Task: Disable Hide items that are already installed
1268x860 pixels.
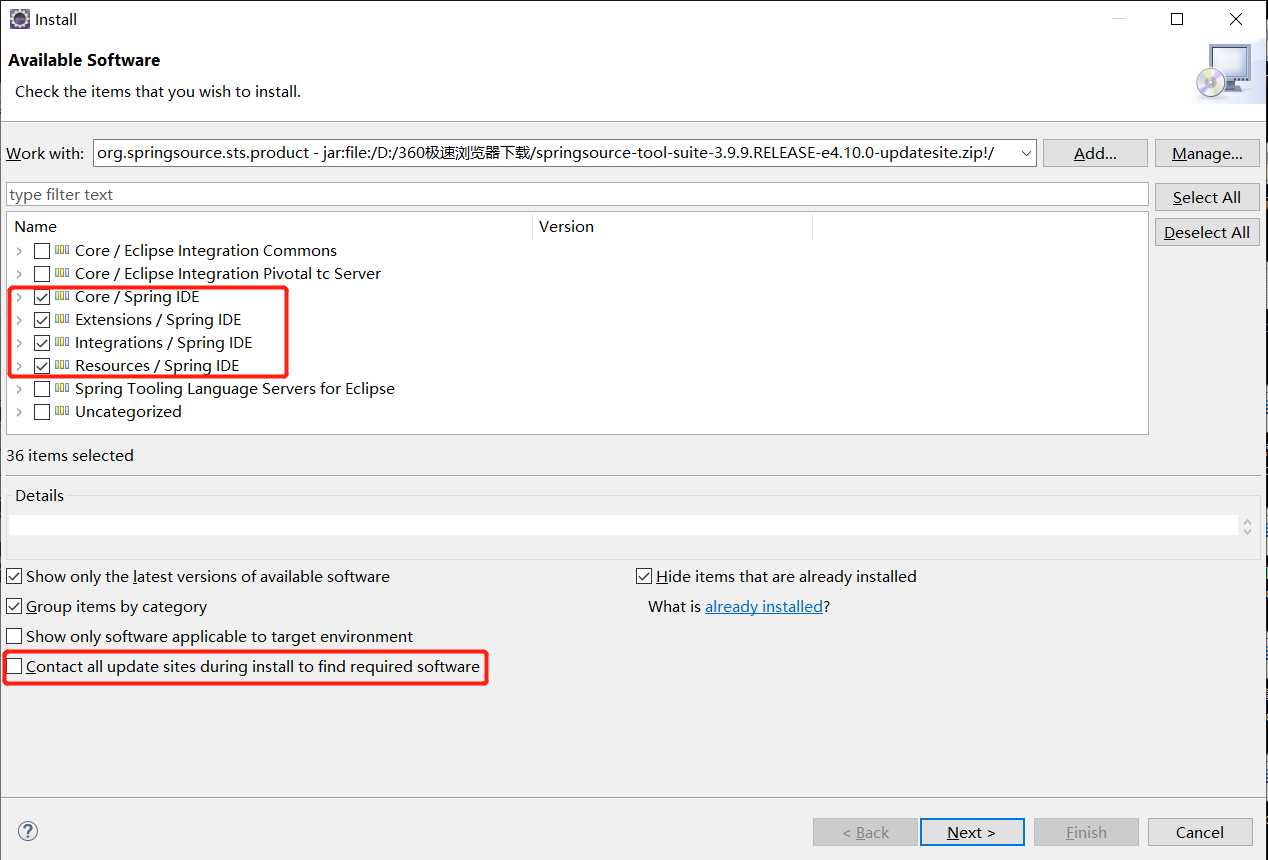Action: pyautogui.click(x=645, y=576)
